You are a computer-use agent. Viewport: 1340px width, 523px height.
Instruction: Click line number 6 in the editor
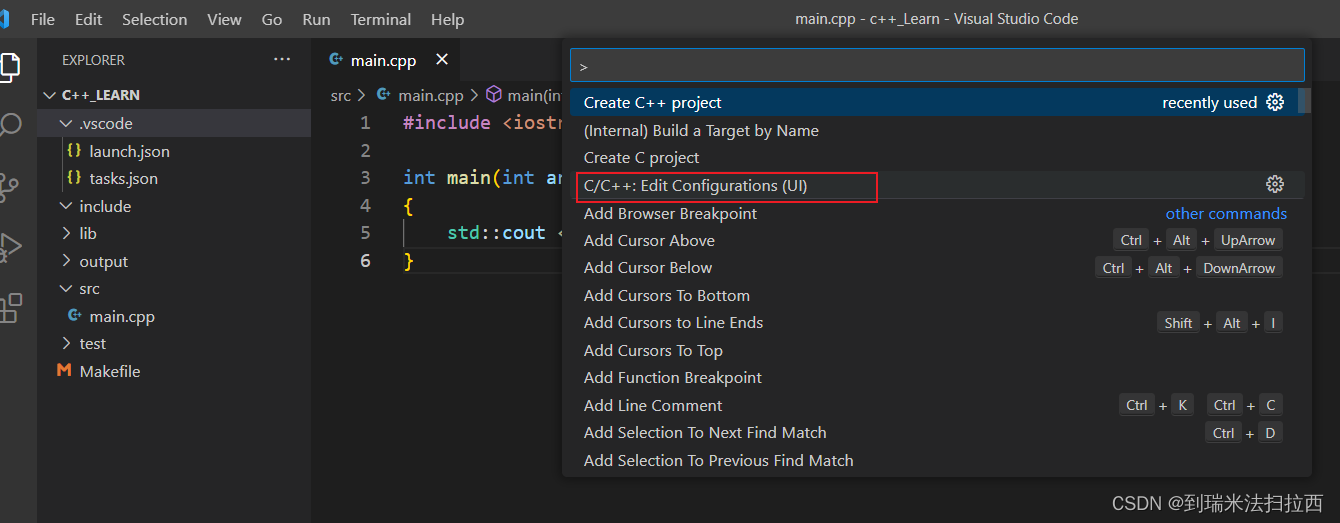(x=365, y=261)
